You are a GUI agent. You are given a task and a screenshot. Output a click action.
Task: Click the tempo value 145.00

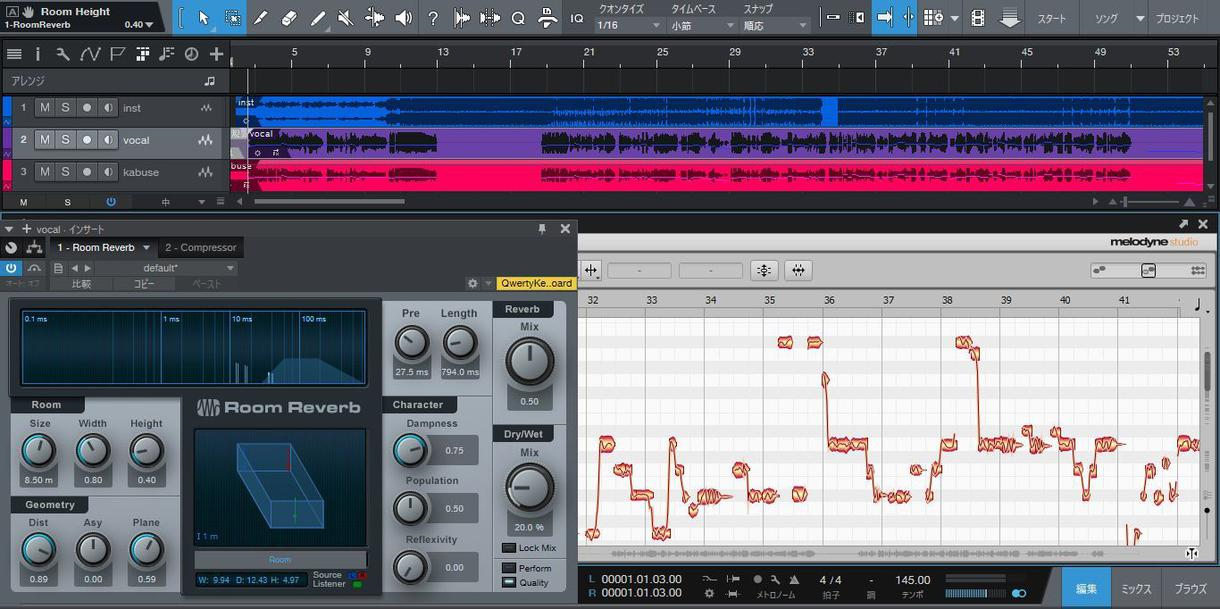tap(912, 579)
